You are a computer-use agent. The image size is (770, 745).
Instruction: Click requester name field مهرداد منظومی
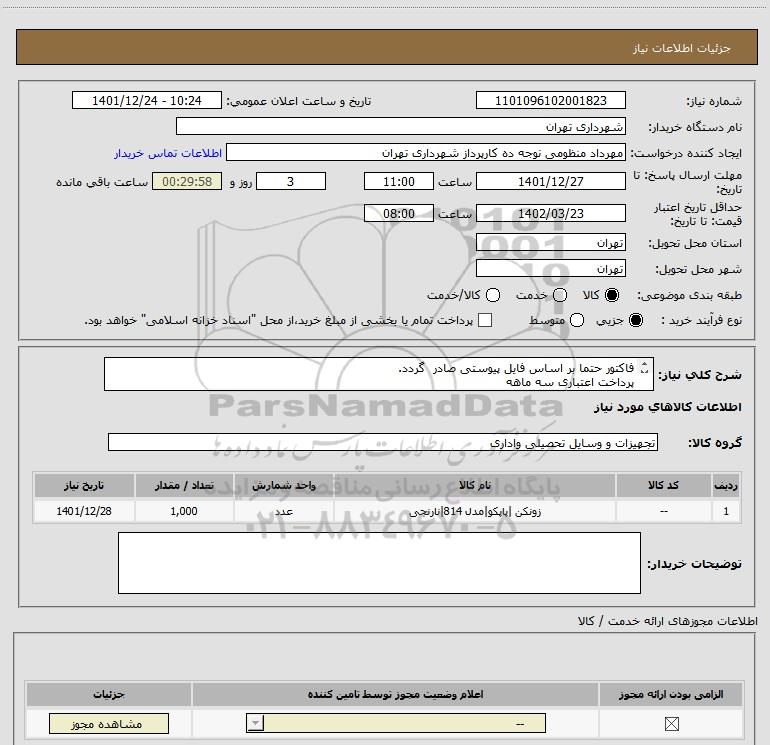tap(426, 152)
